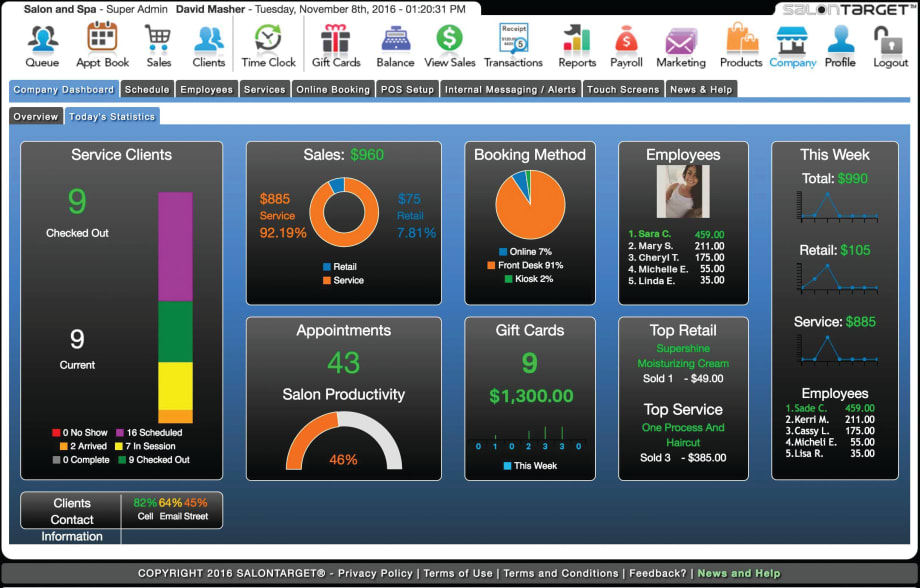The image size is (920, 588).
Task: Click the Salon Productivity 46% gauge
Action: pyautogui.click(x=344, y=440)
